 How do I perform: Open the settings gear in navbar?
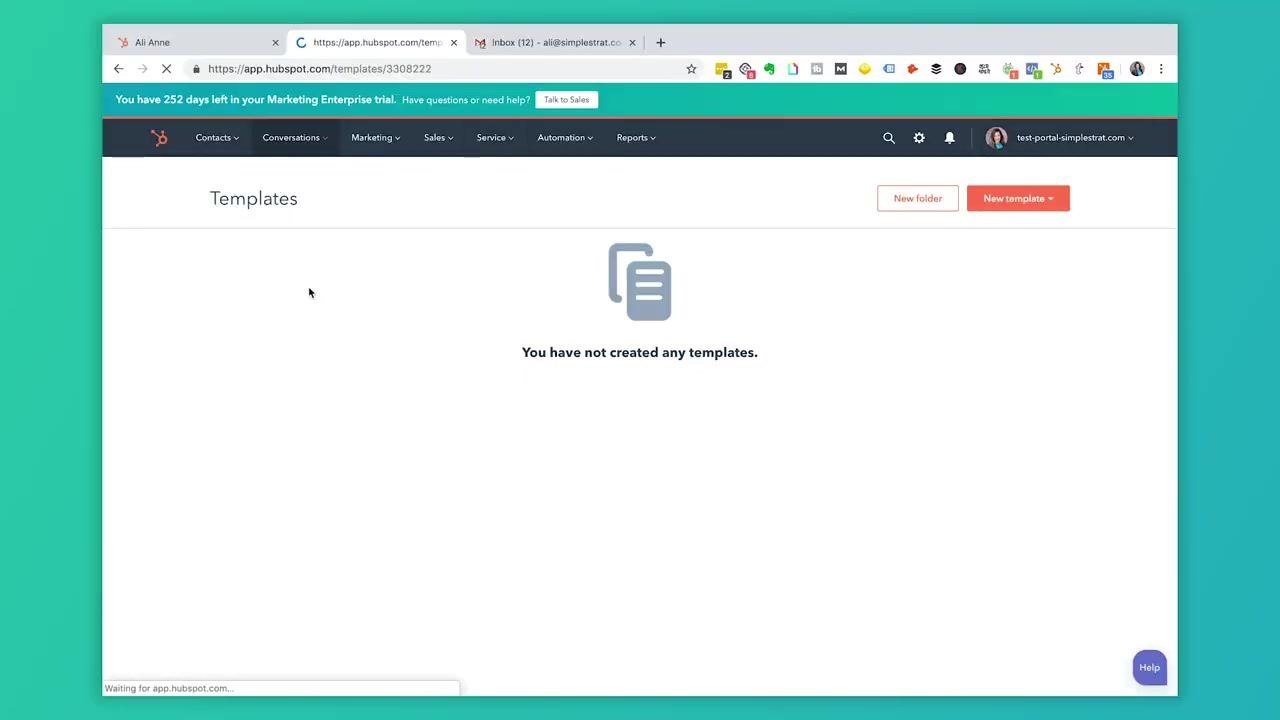919,138
